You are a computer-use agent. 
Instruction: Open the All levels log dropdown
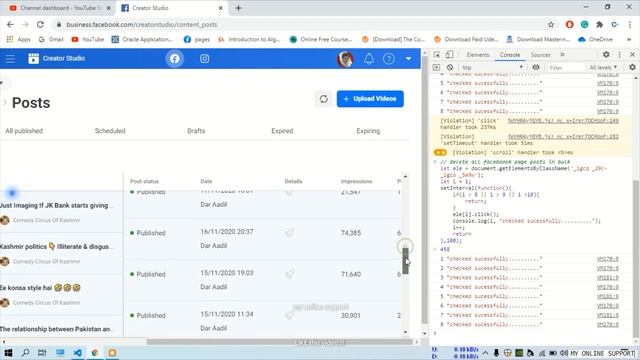[x=603, y=67]
